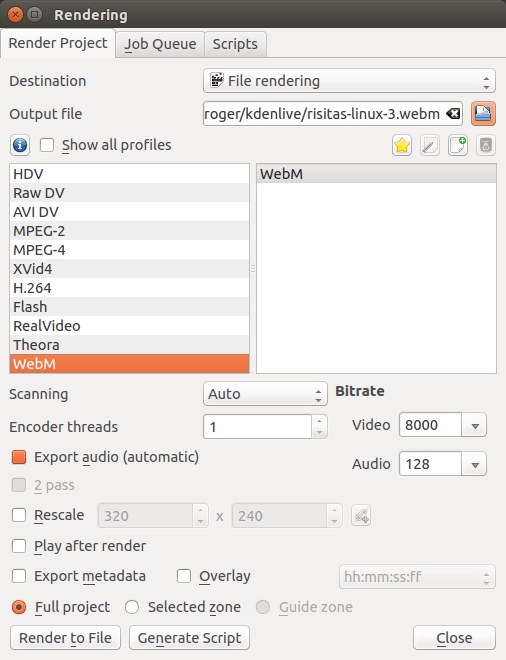This screenshot has width=506, height=660.
Task: Open the Destination File rendering dropdown
Action: (x=349, y=81)
